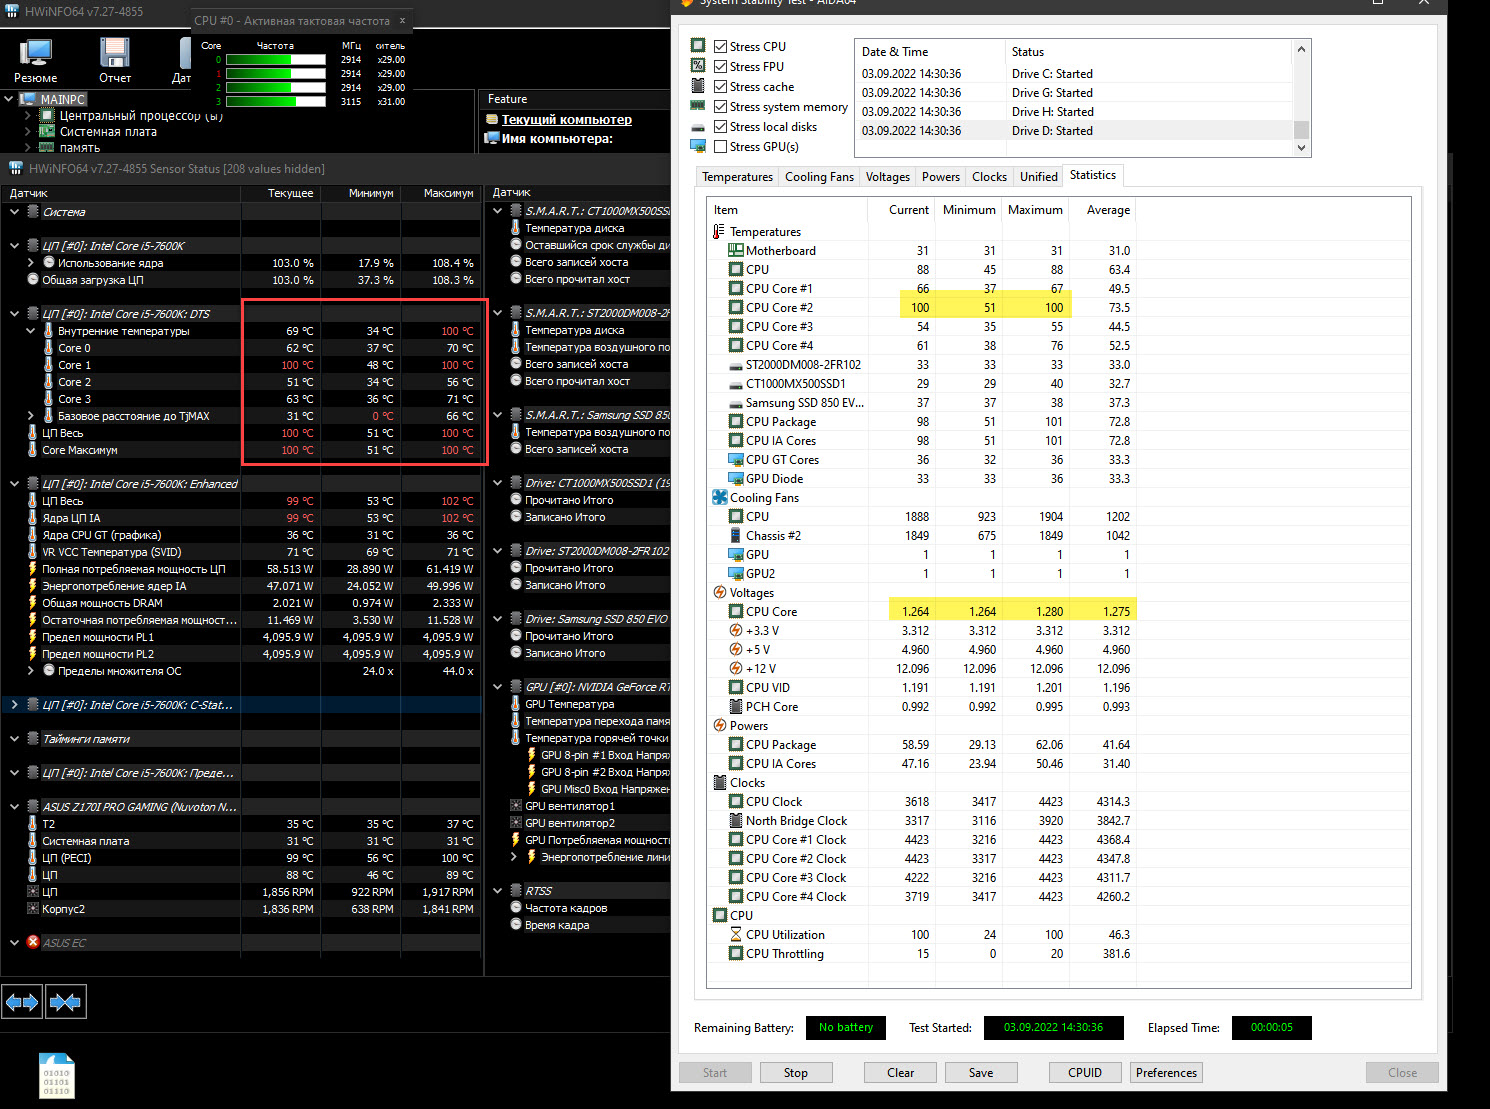1490x1109 pixels.
Task: Click the collapse-columns arrows icon below the sensor list
Action: pyautogui.click(x=65, y=1001)
